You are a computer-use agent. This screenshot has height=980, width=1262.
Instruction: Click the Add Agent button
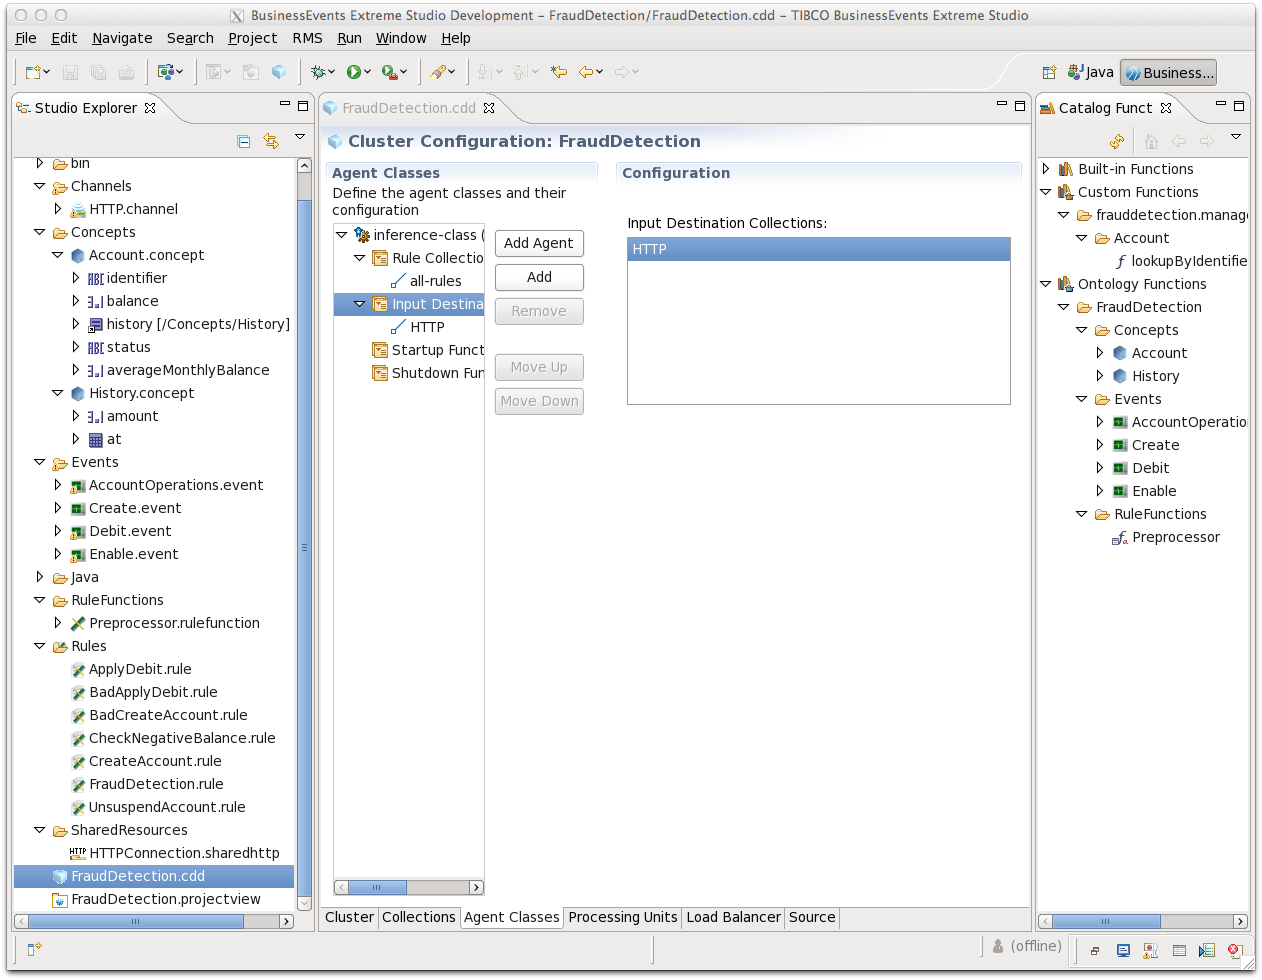click(539, 243)
